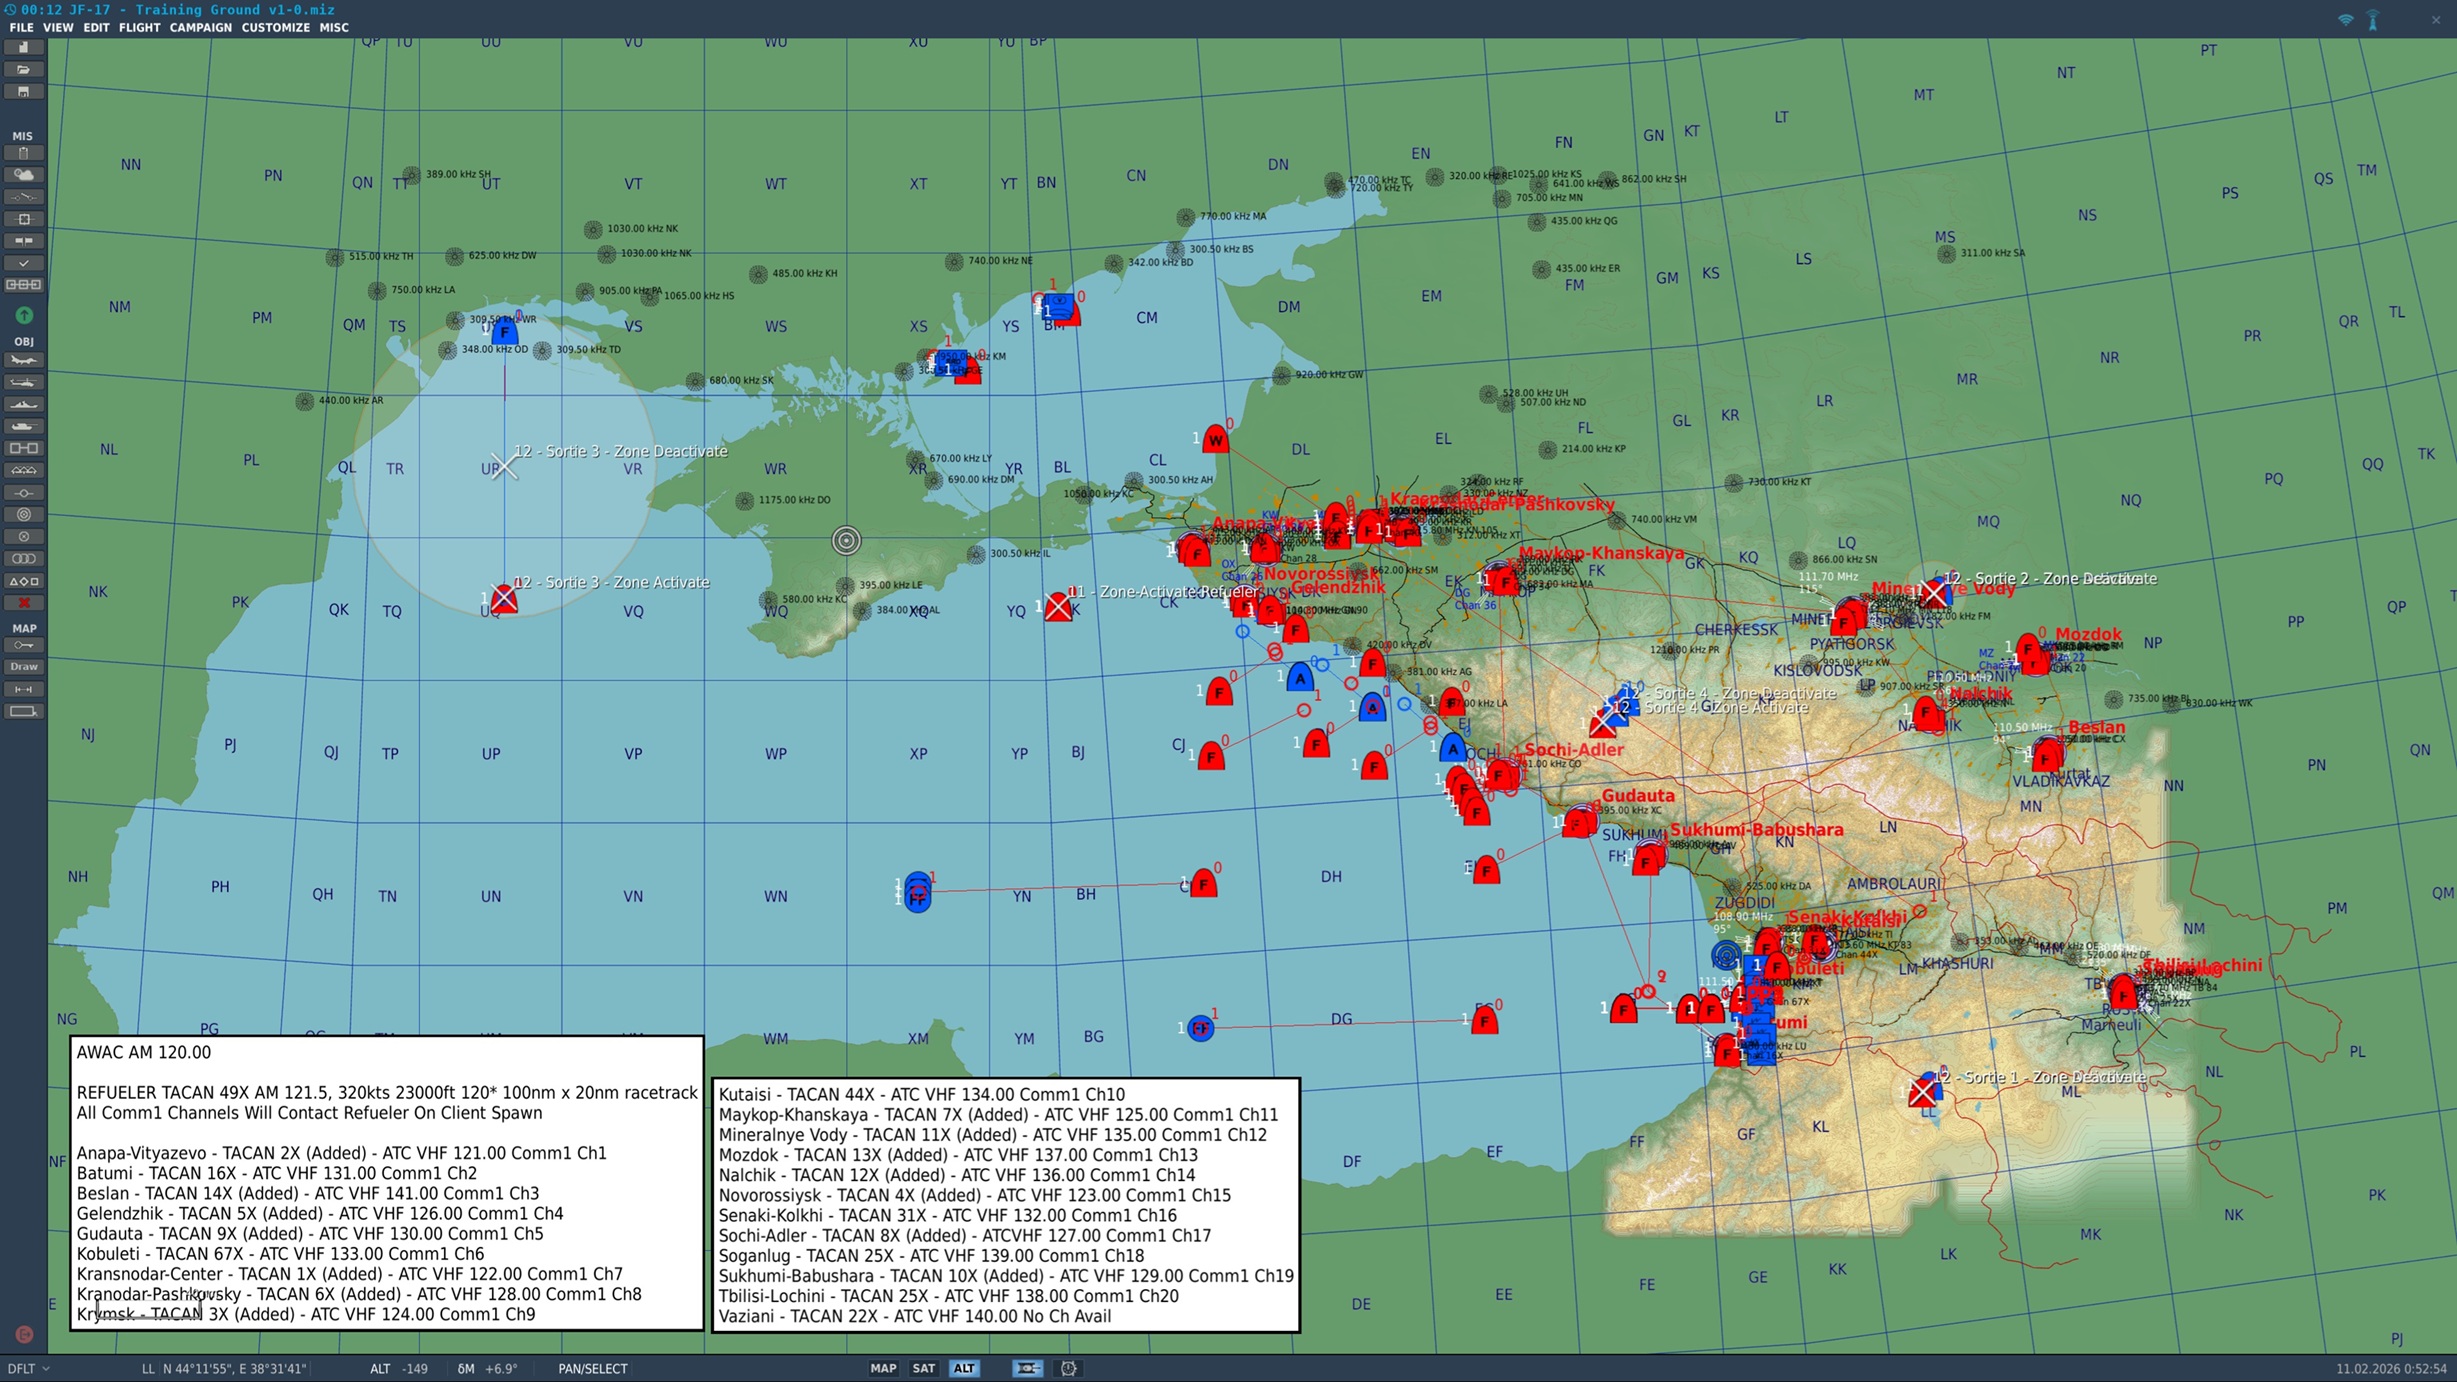The image size is (2457, 1382).
Task: Click the green fly mission arrow button
Action: point(23,315)
